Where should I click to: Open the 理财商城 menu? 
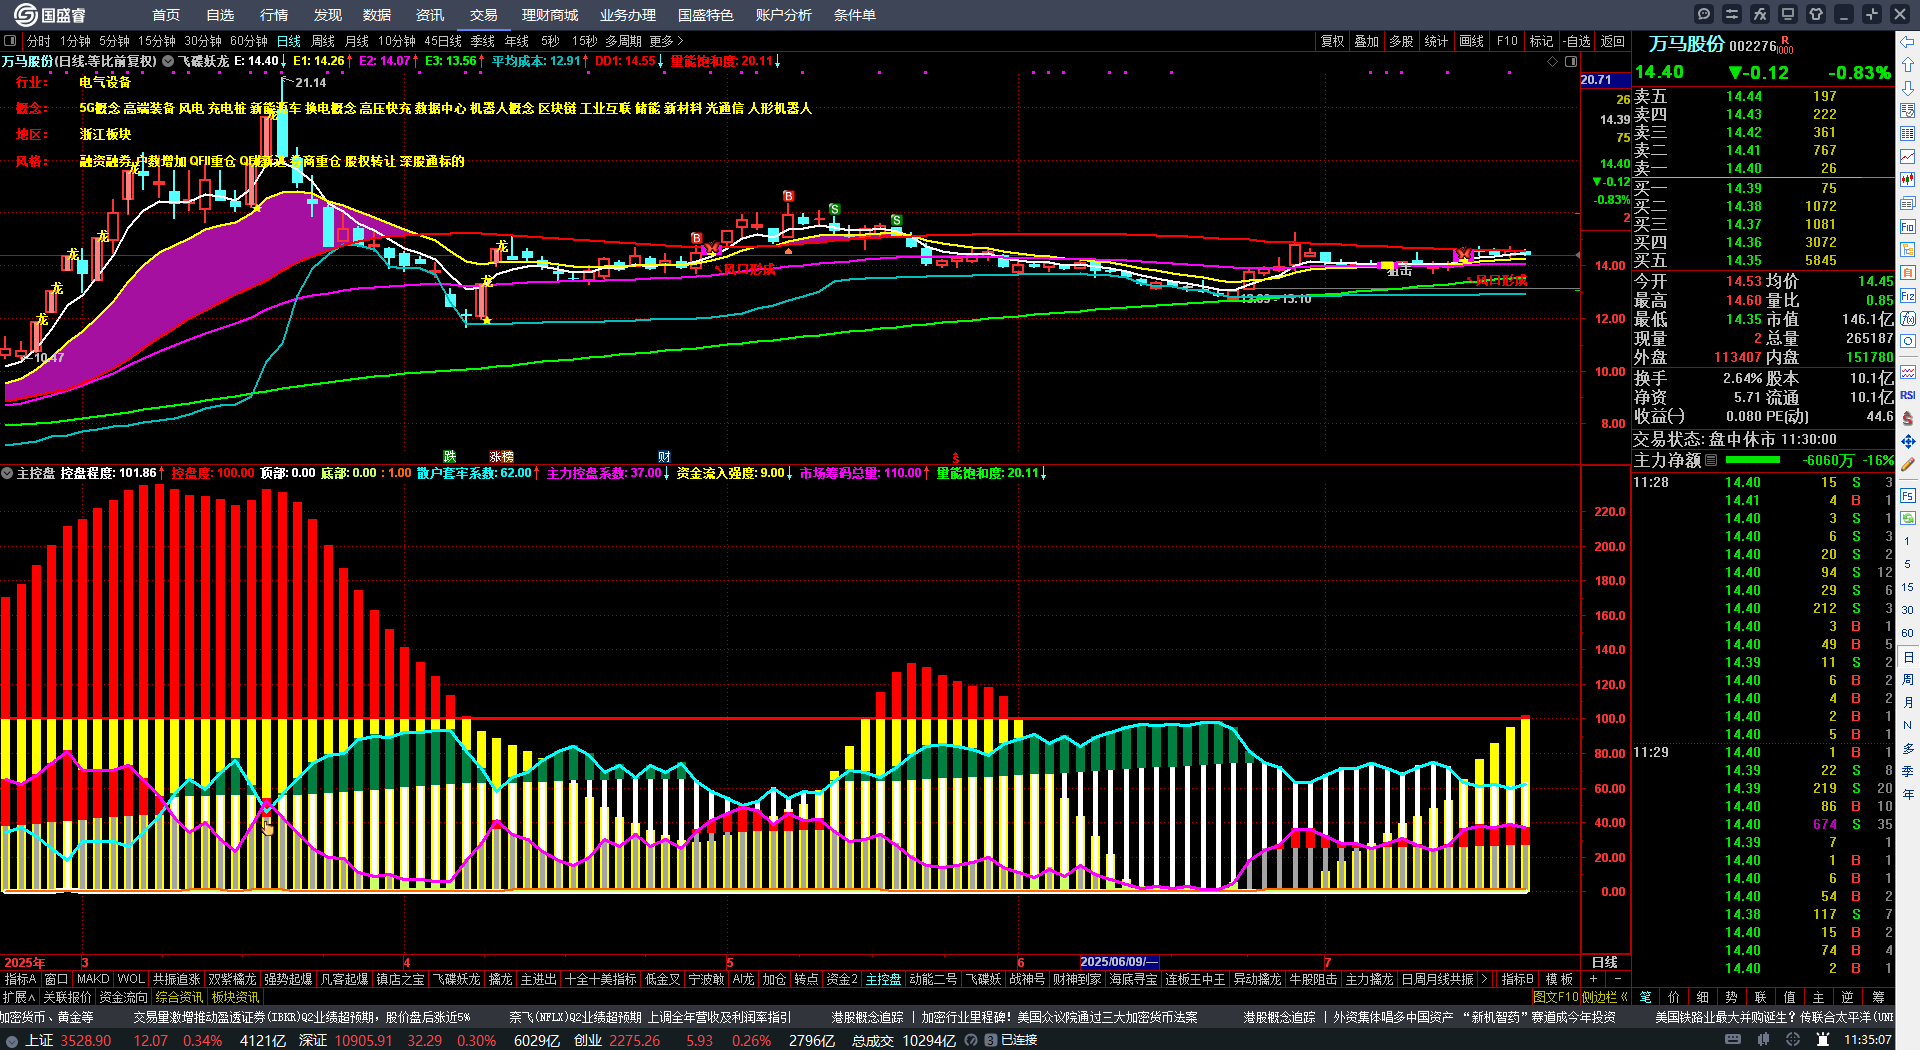pos(550,15)
